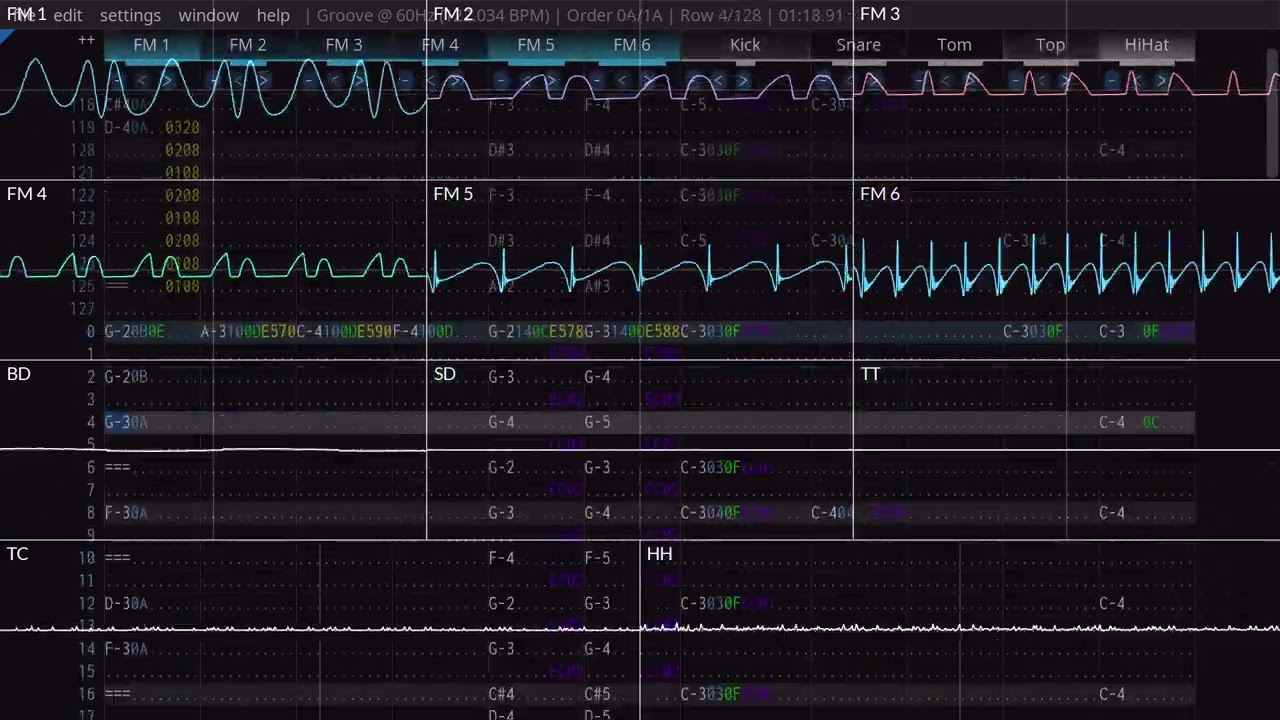Click the right arrow under Tom
Viewport: 1280px width, 720px height.
pos(968,80)
